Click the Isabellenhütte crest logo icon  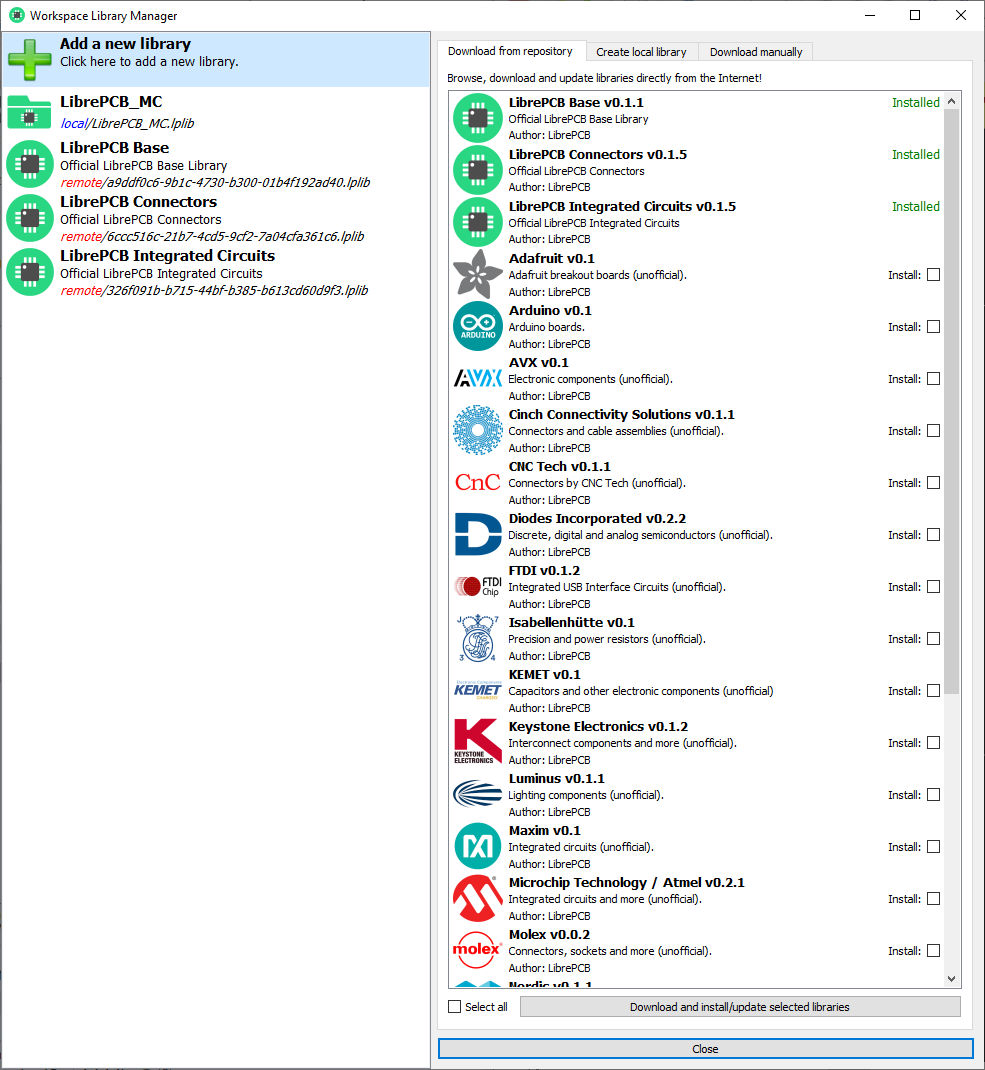(478, 638)
